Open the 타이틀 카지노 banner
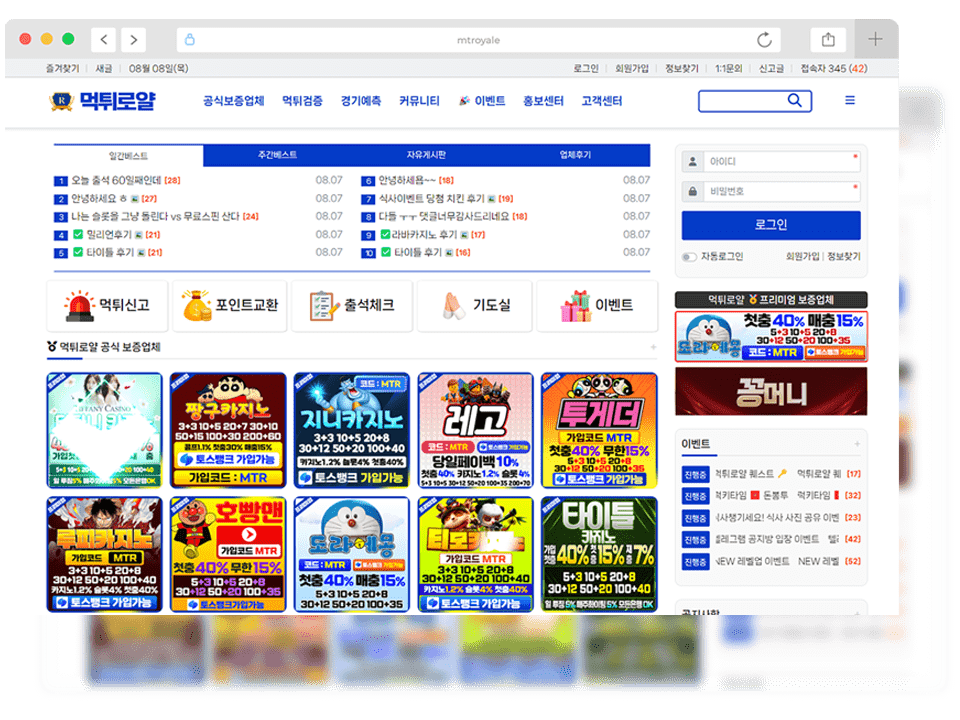Screen dimensions: 960x720 pos(599,554)
